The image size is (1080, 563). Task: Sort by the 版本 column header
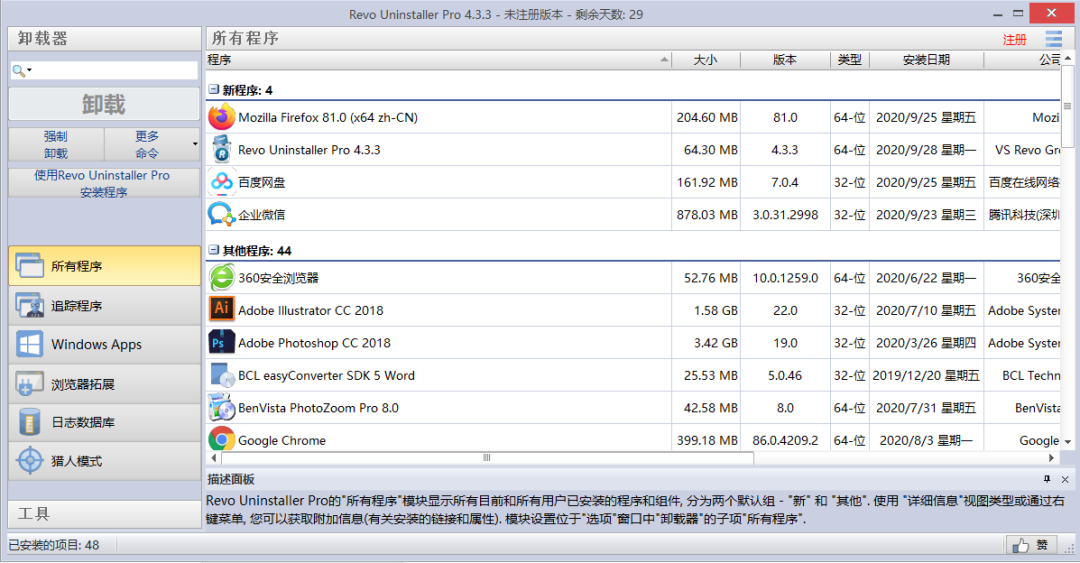click(785, 60)
